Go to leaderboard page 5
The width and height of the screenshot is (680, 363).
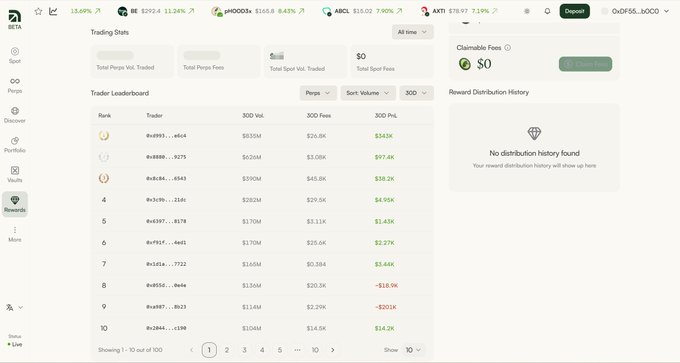pos(280,350)
